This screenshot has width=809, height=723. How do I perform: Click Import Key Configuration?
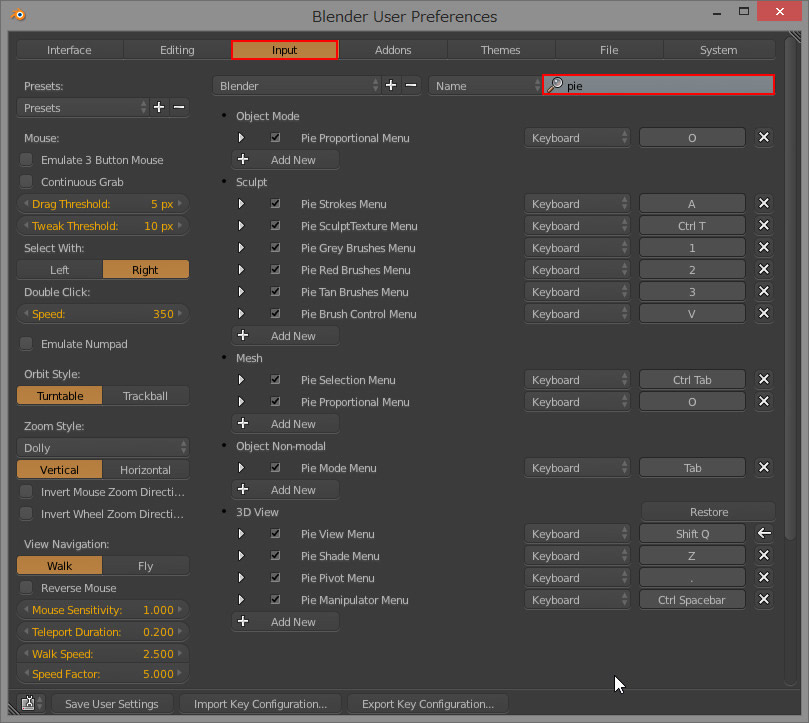pos(261,704)
